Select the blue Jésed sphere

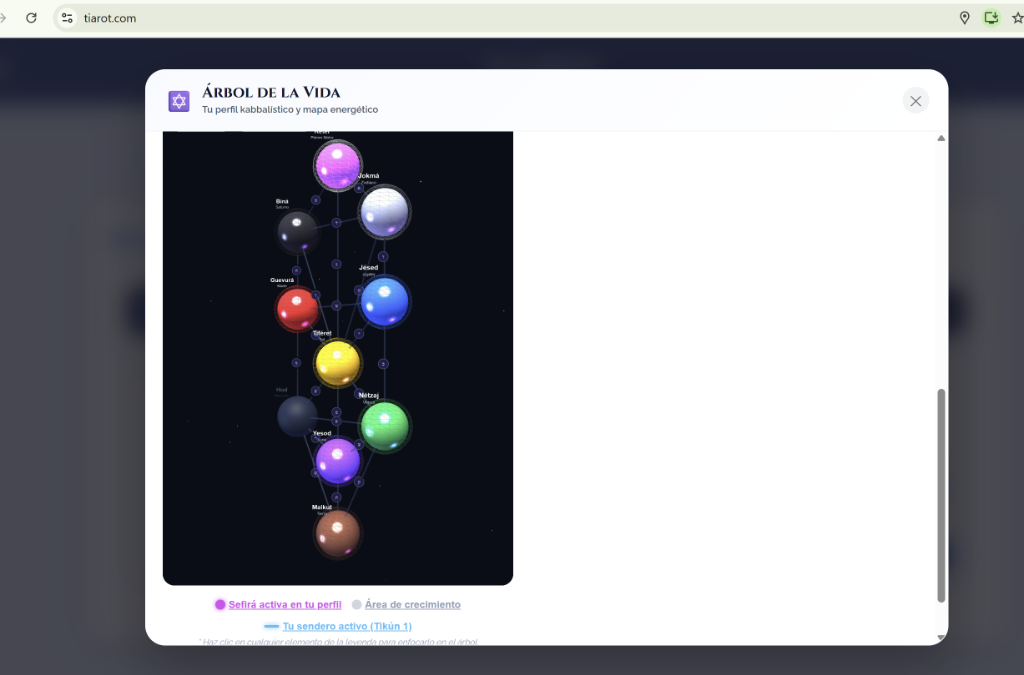click(384, 302)
